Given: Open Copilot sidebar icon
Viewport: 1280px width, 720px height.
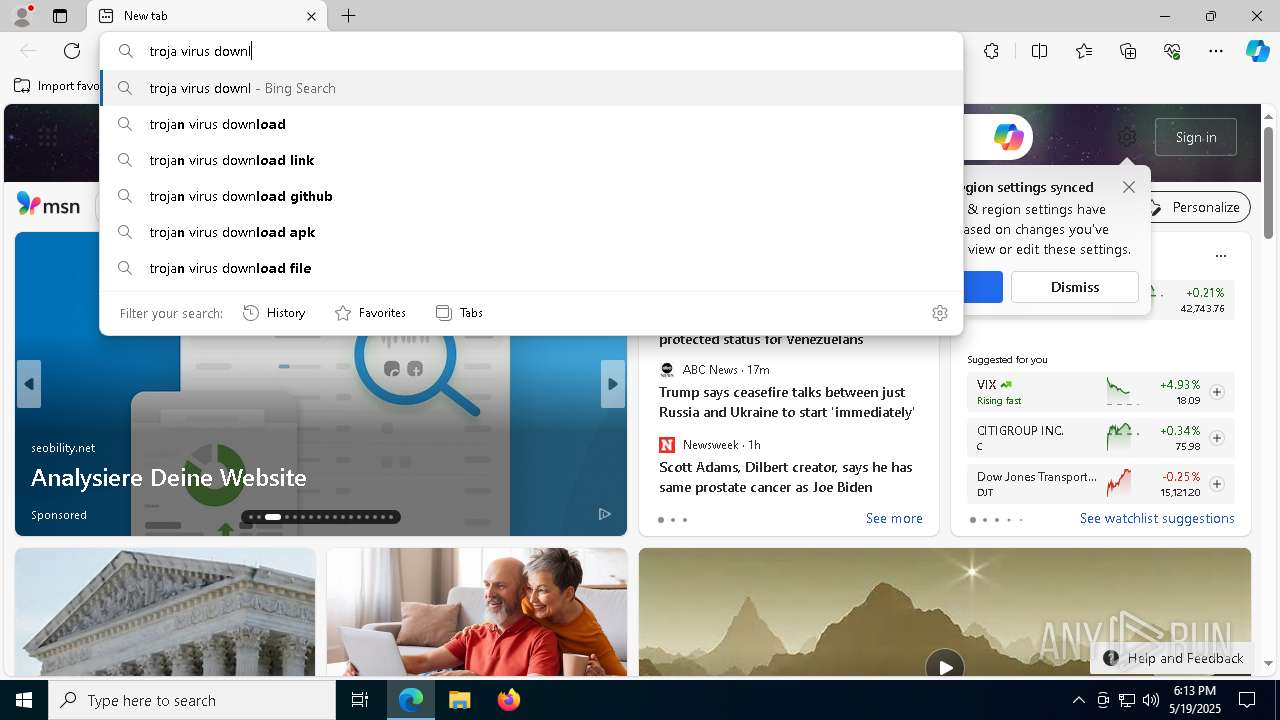Looking at the screenshot, I should [x=1257, y=51].
